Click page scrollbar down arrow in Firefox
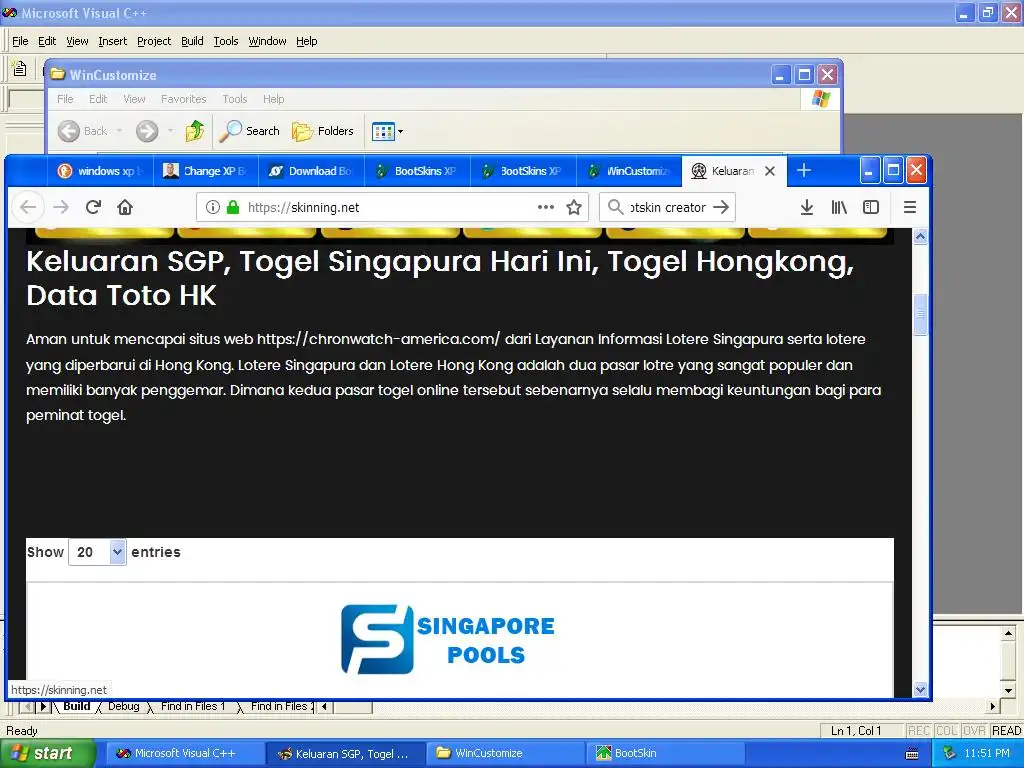Viewport: 1024px width, 768px height. 920,689
